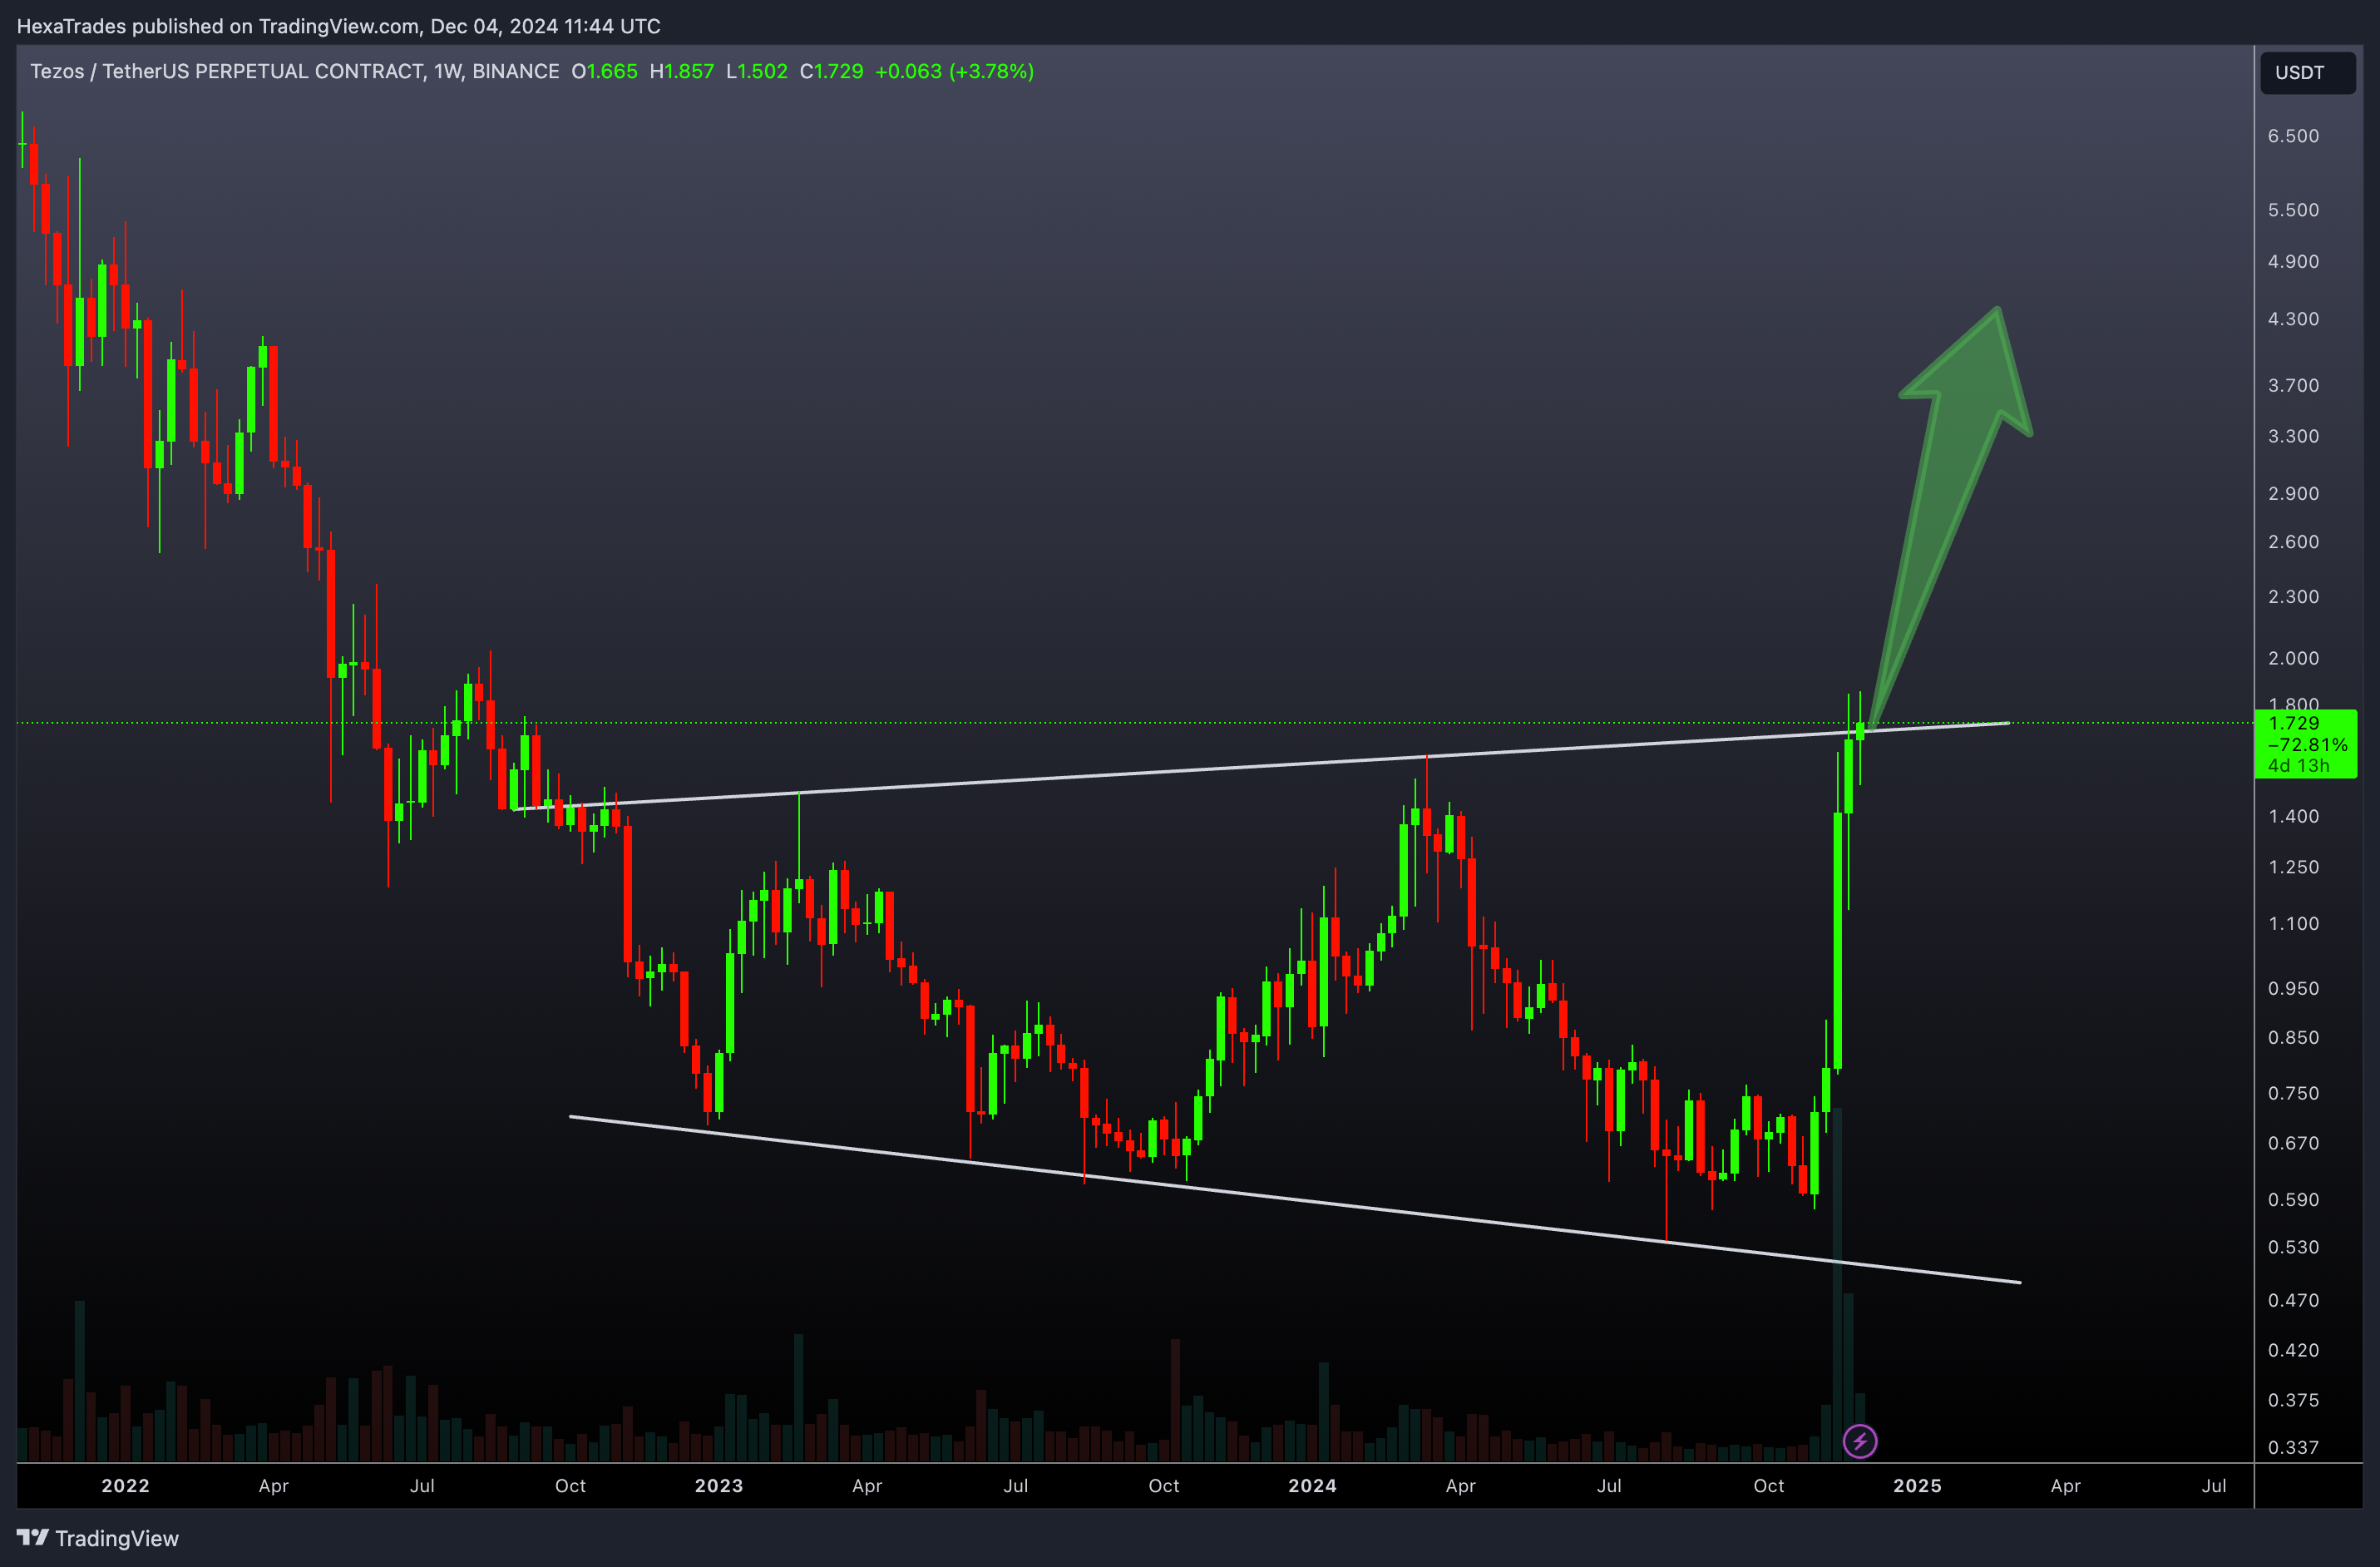Click the 2.000 price axis label
This screenshot has height=1567, width=2380.
click(x=2293, y=658)
